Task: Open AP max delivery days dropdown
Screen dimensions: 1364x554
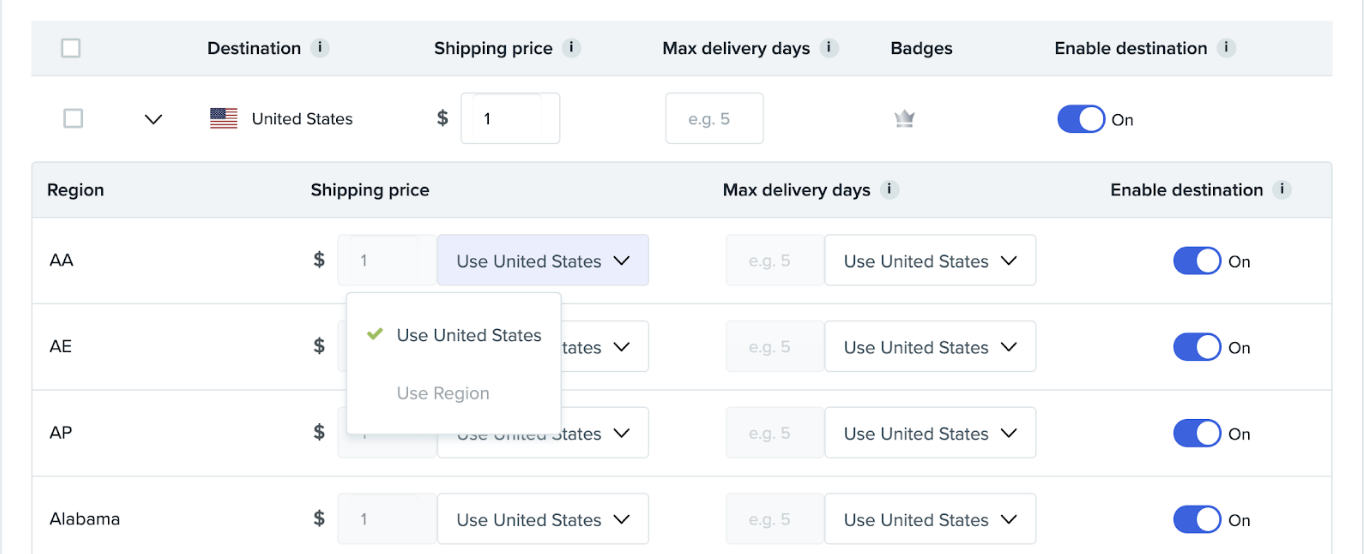Action: pyautogui.click(x=929, y=434)
